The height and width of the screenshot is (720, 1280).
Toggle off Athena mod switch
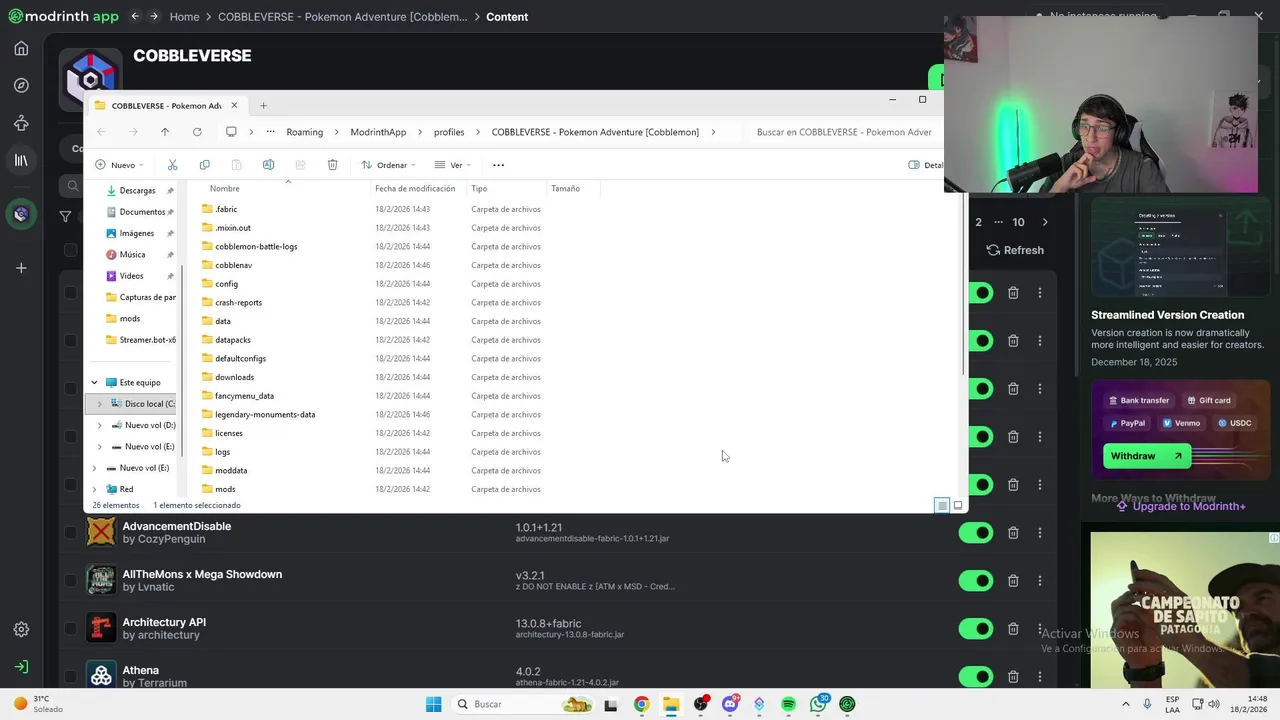tap(976, 676)
